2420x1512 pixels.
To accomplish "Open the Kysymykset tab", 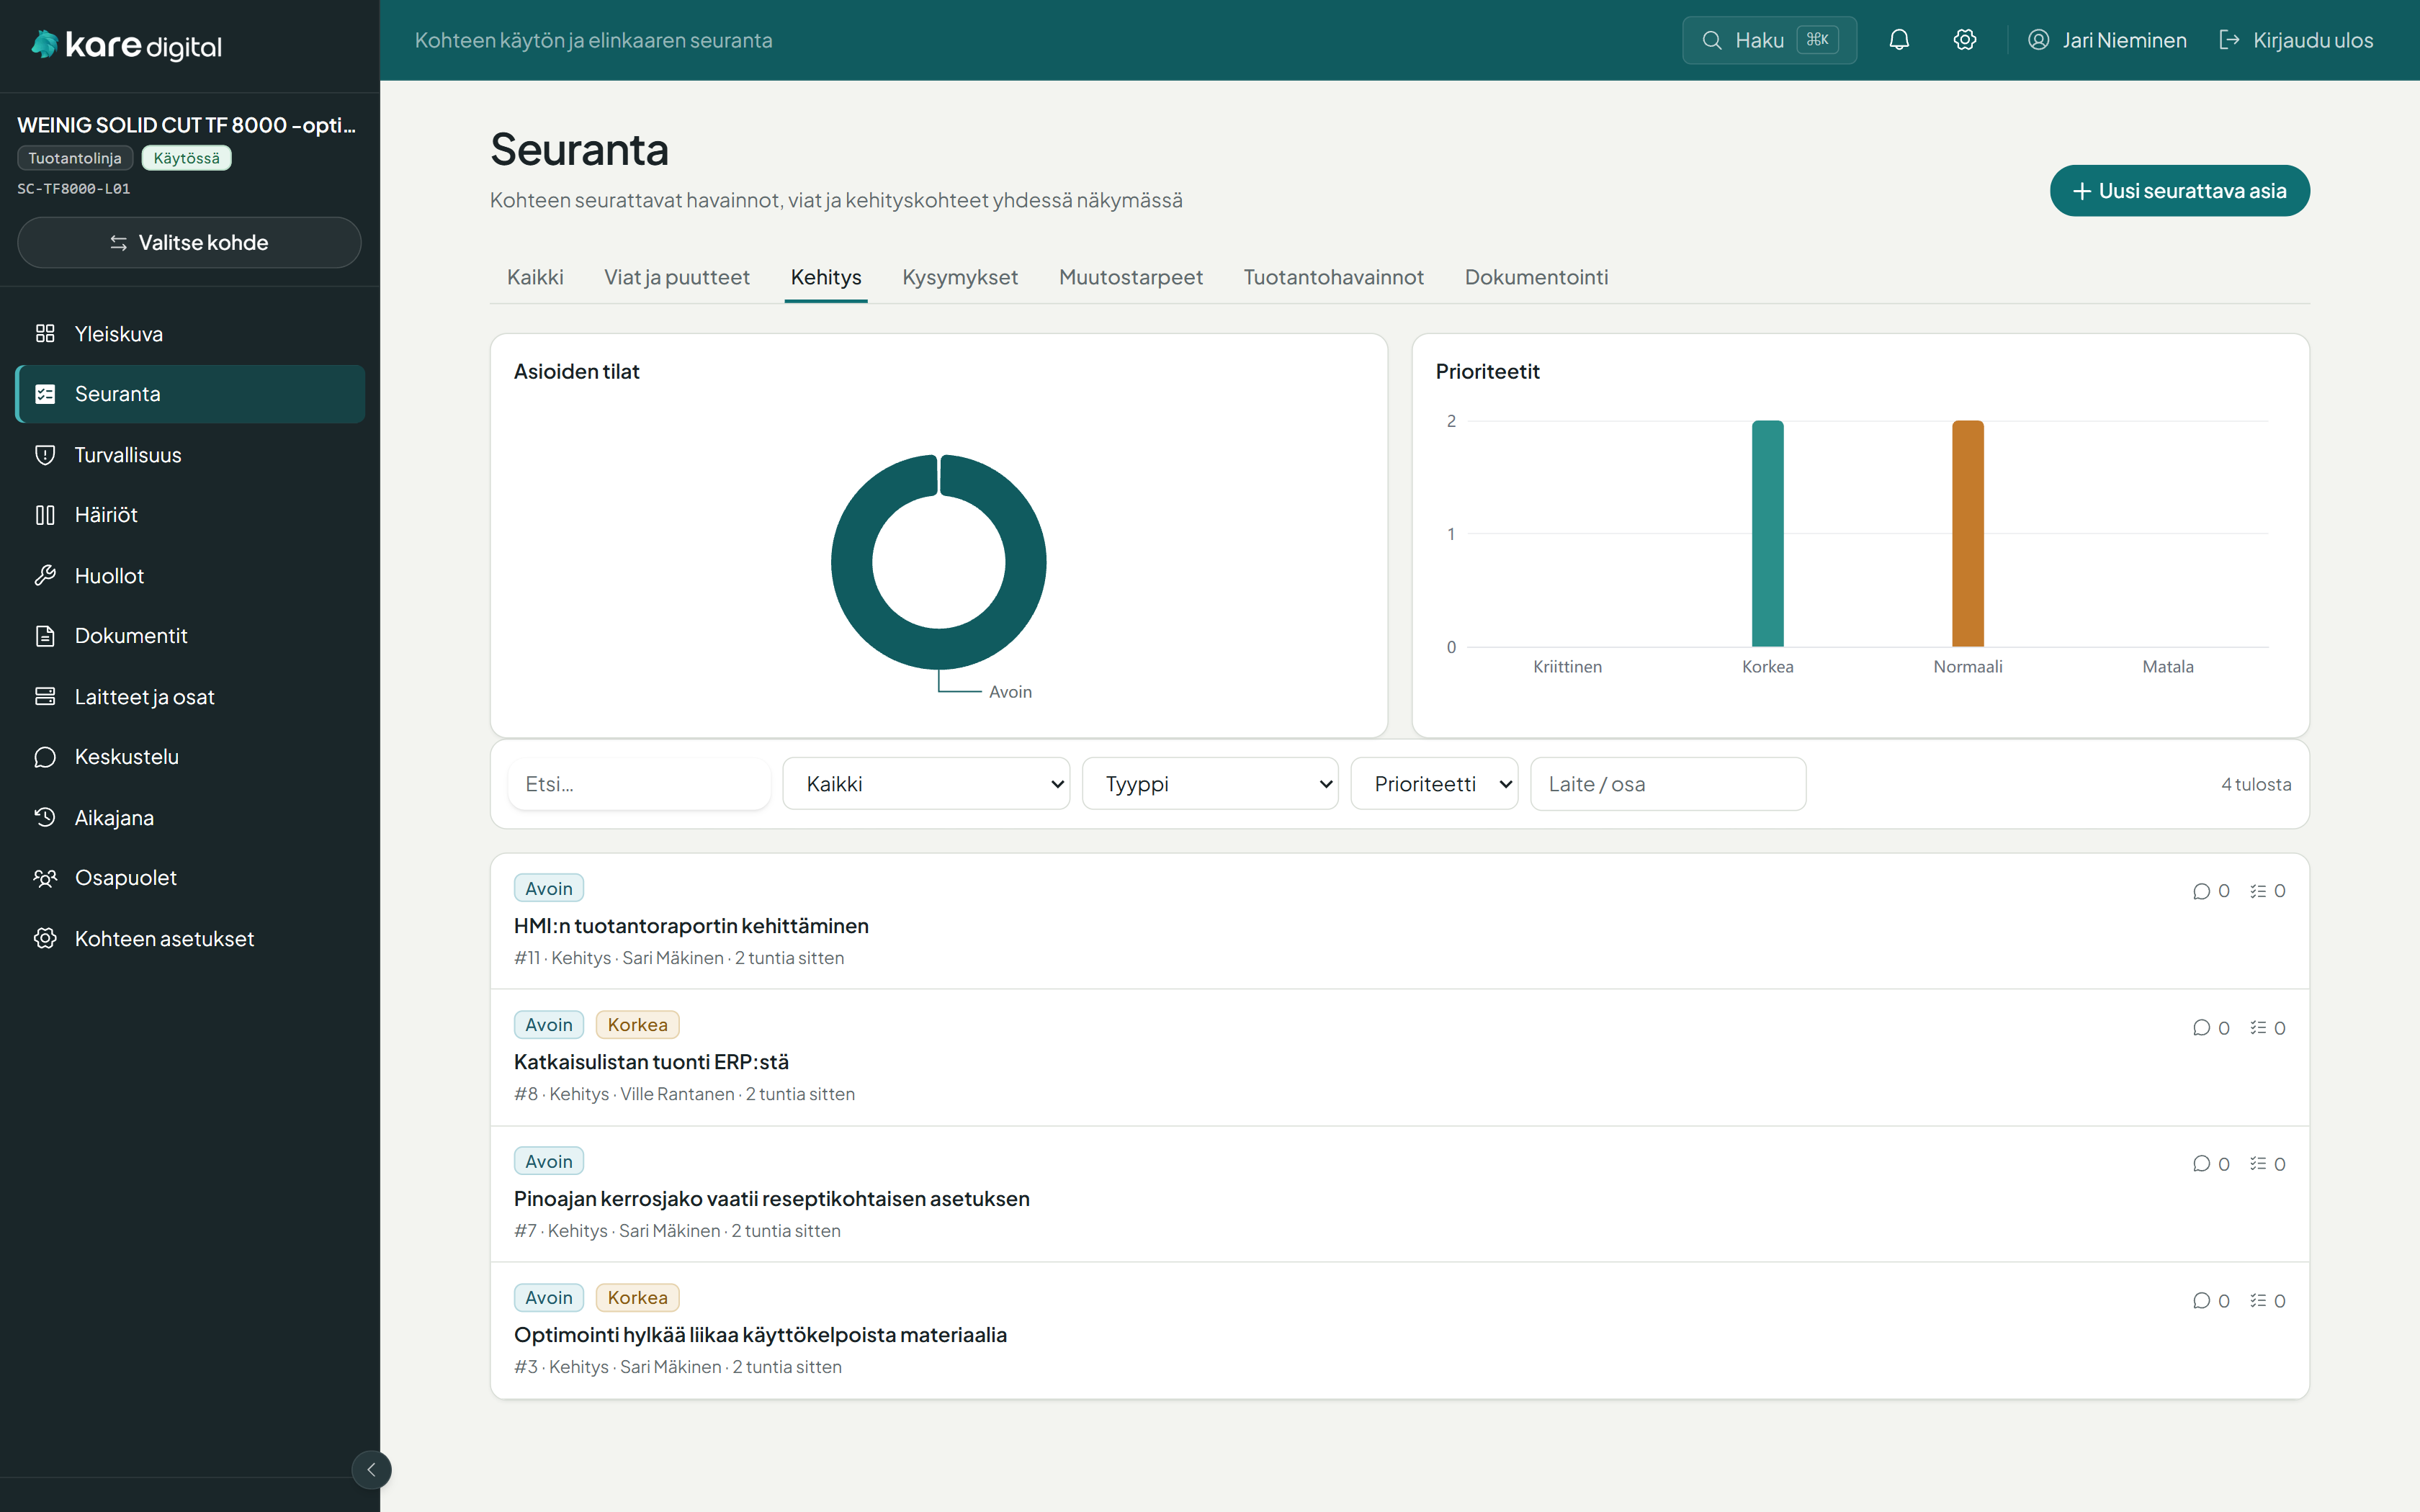I will [960, 277].
